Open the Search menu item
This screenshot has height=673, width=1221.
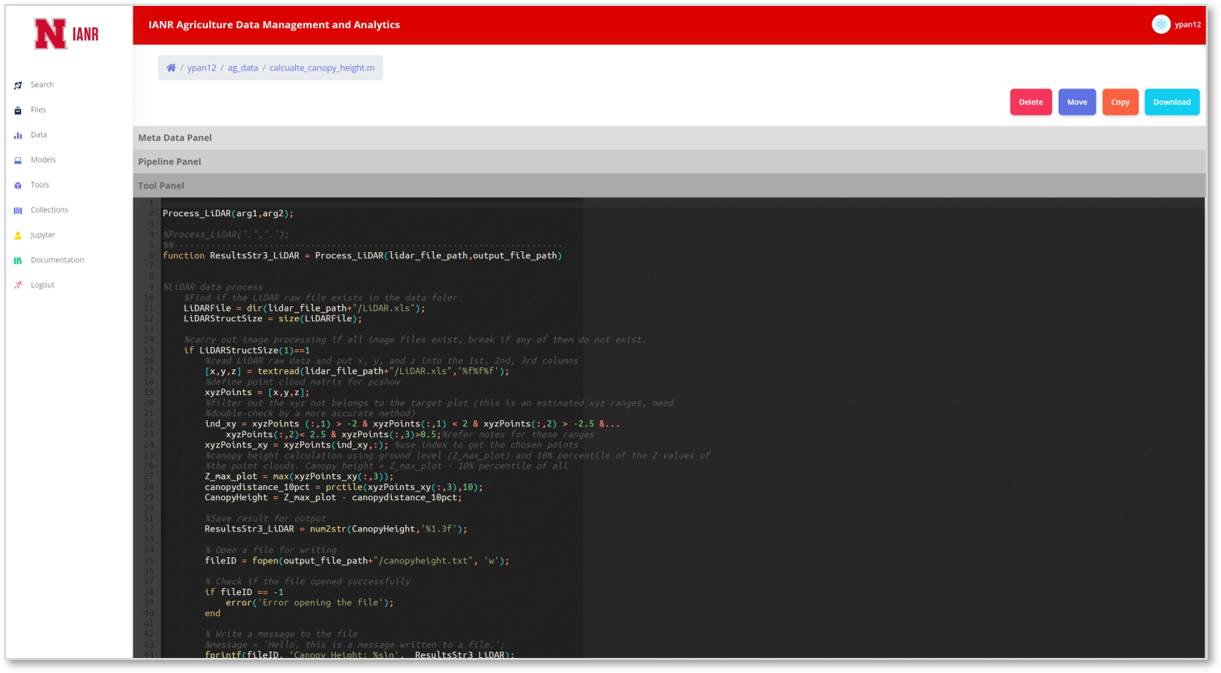pyautogui.click(x=42, y=85)
